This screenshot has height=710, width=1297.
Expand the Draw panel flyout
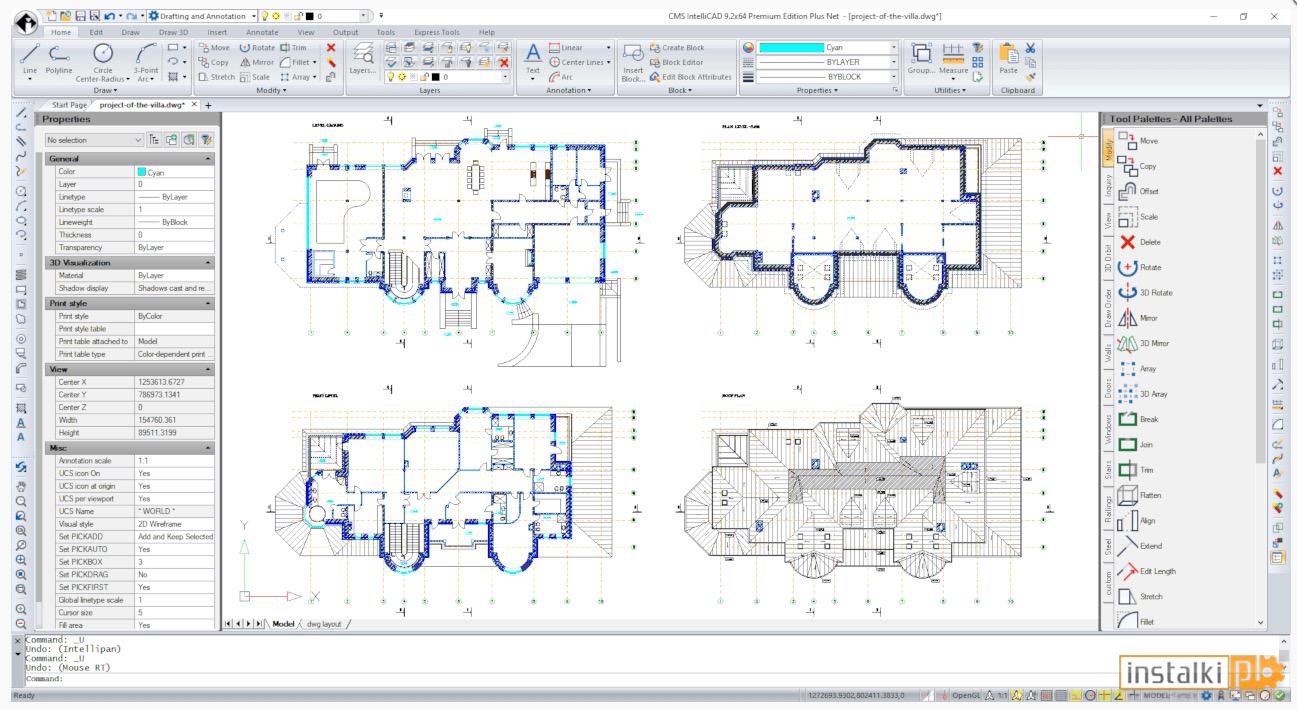105,90
